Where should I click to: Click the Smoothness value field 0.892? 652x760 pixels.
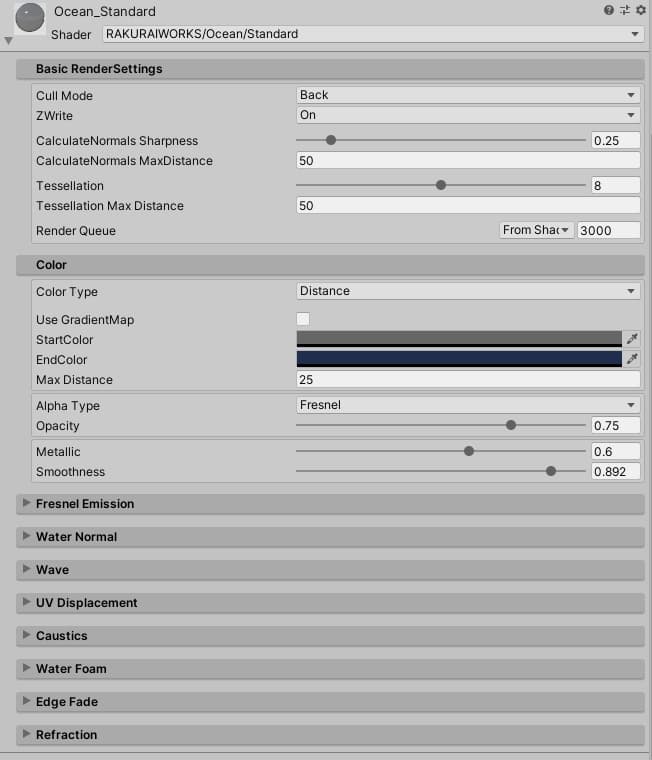615,472
